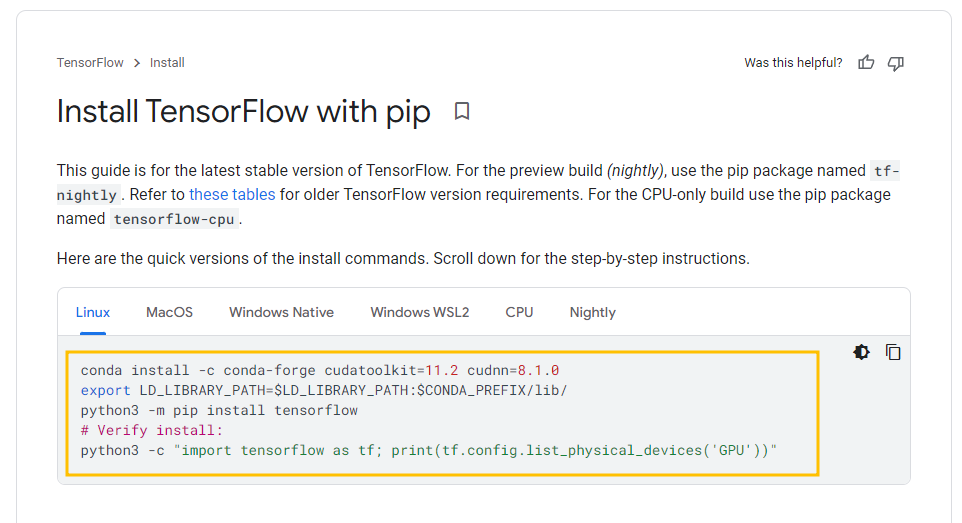Go to the Install breadcrumb link
962x523 pixels.
[x=167, y=63]
